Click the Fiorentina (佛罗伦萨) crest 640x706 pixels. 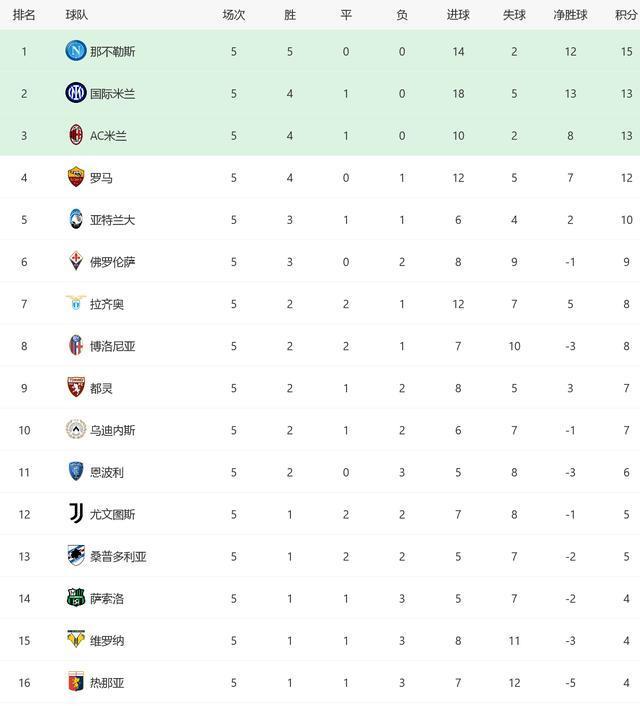[x=76, y=261]
